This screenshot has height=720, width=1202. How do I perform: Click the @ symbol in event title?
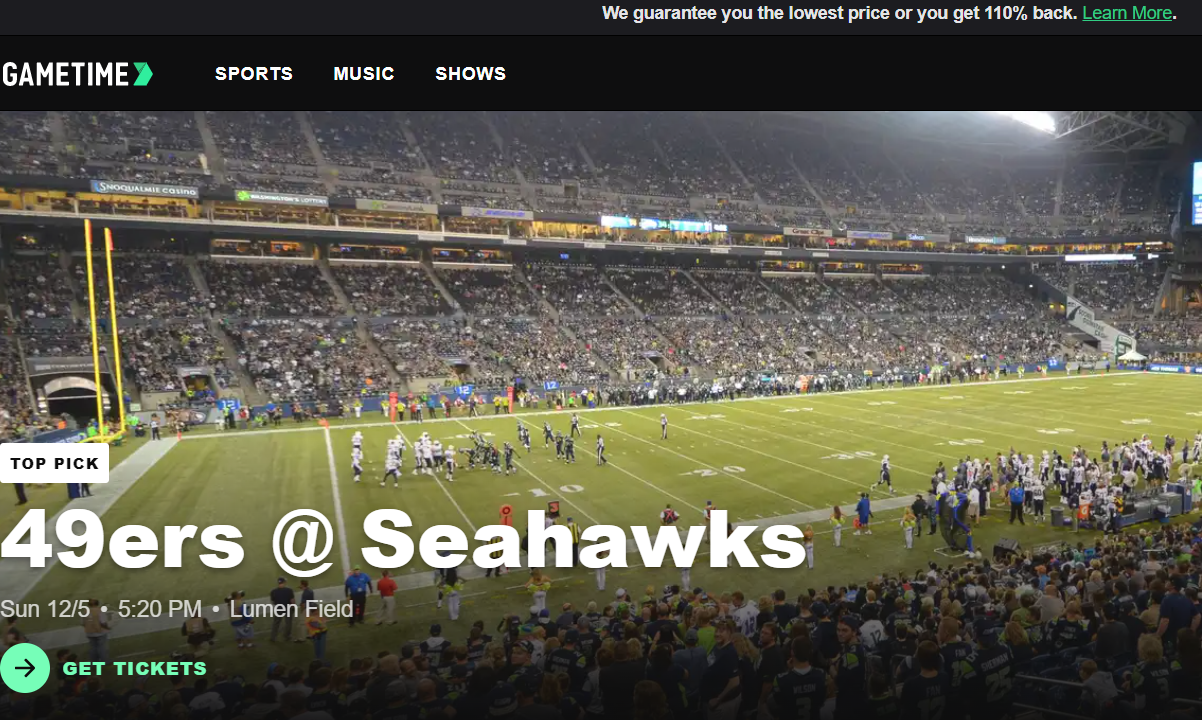[x=303, y=541]
